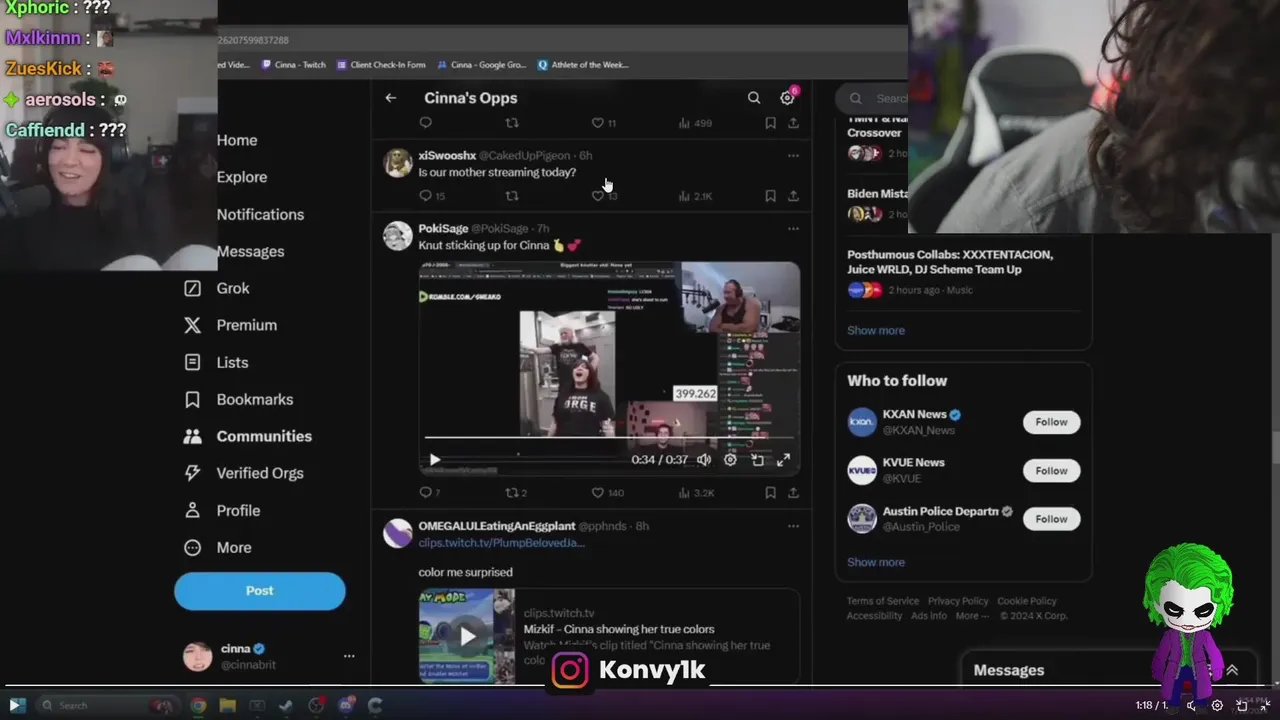1280x720 pixels.
Task: Select Communities in the sidebar
Action: click(248, 436)
